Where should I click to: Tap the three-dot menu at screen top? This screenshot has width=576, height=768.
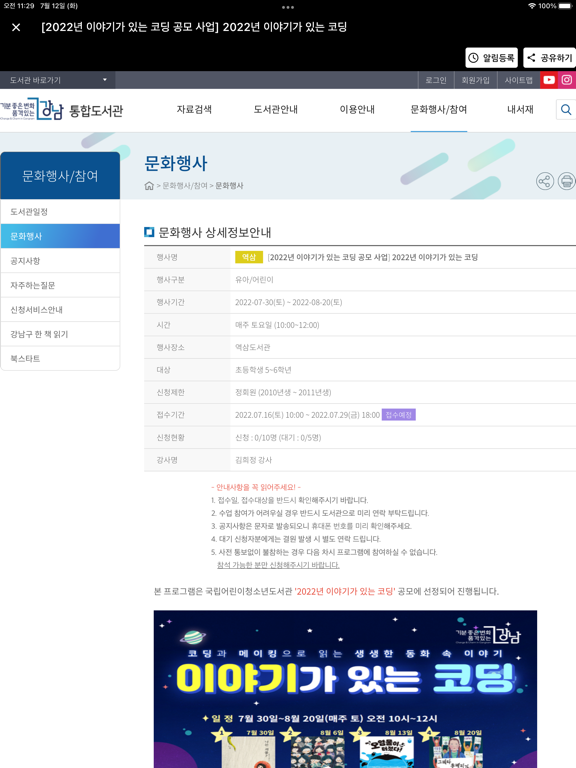(x=288, y=7)
